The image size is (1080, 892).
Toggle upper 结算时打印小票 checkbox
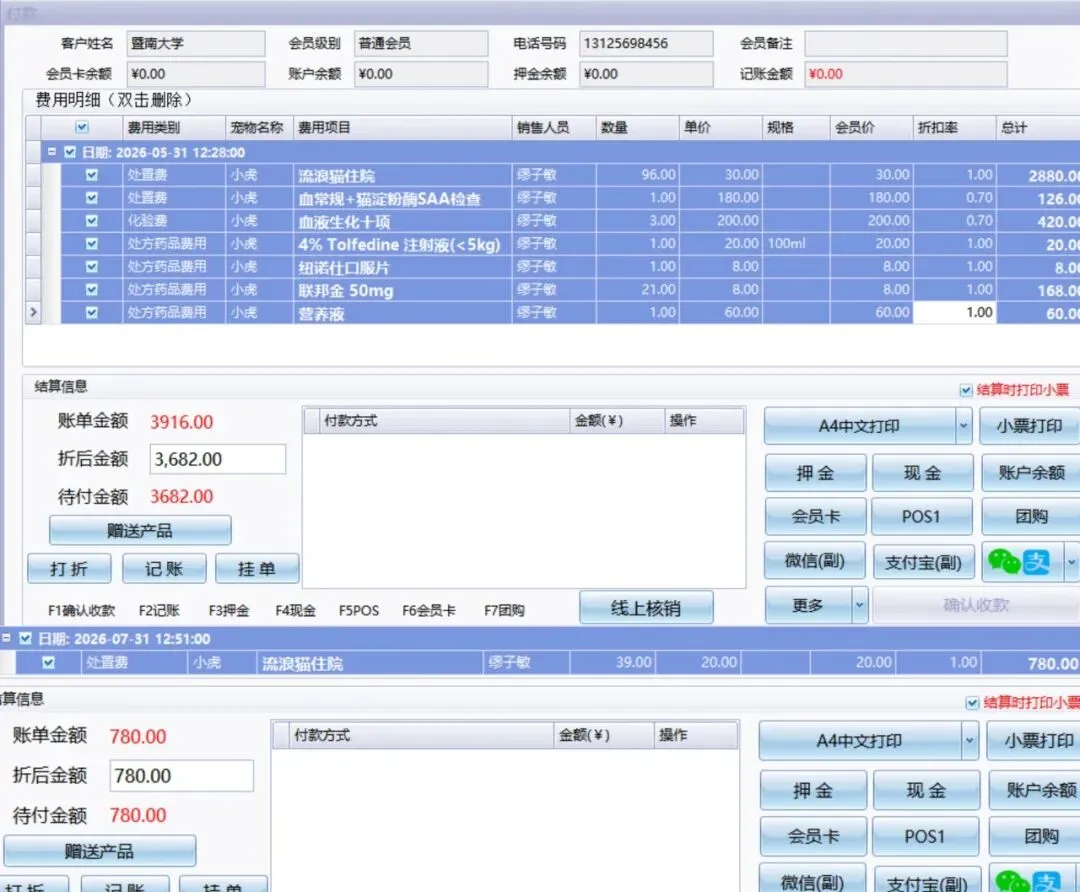click(966, 391)
